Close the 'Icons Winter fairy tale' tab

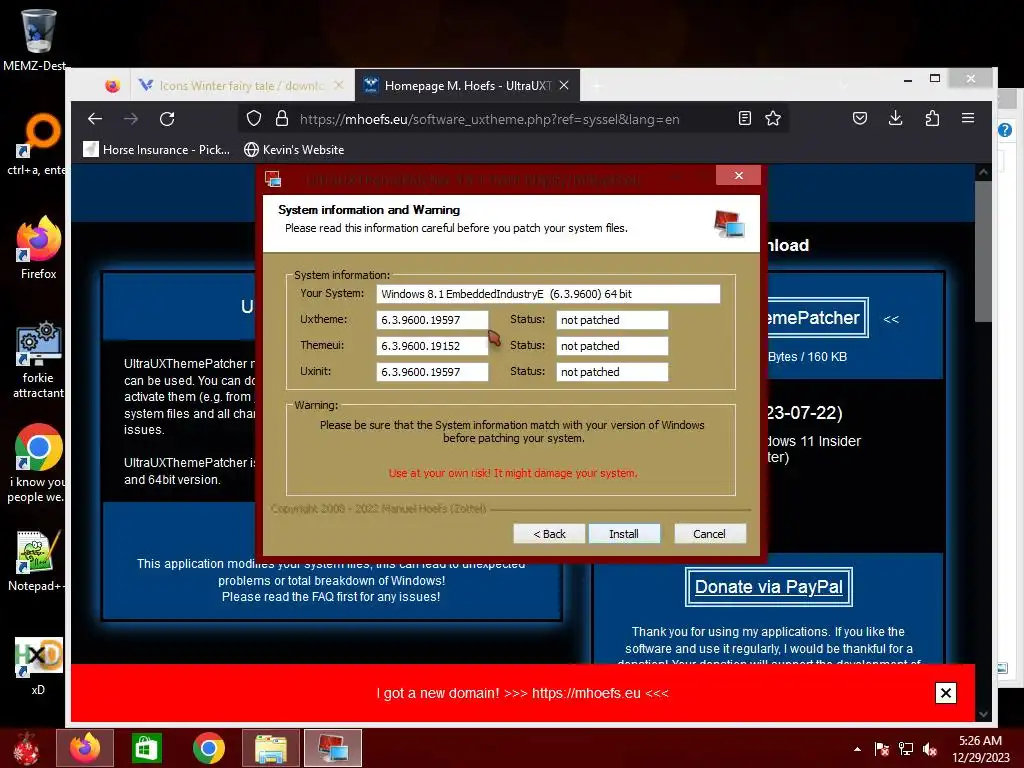click(x=338, y=86)
